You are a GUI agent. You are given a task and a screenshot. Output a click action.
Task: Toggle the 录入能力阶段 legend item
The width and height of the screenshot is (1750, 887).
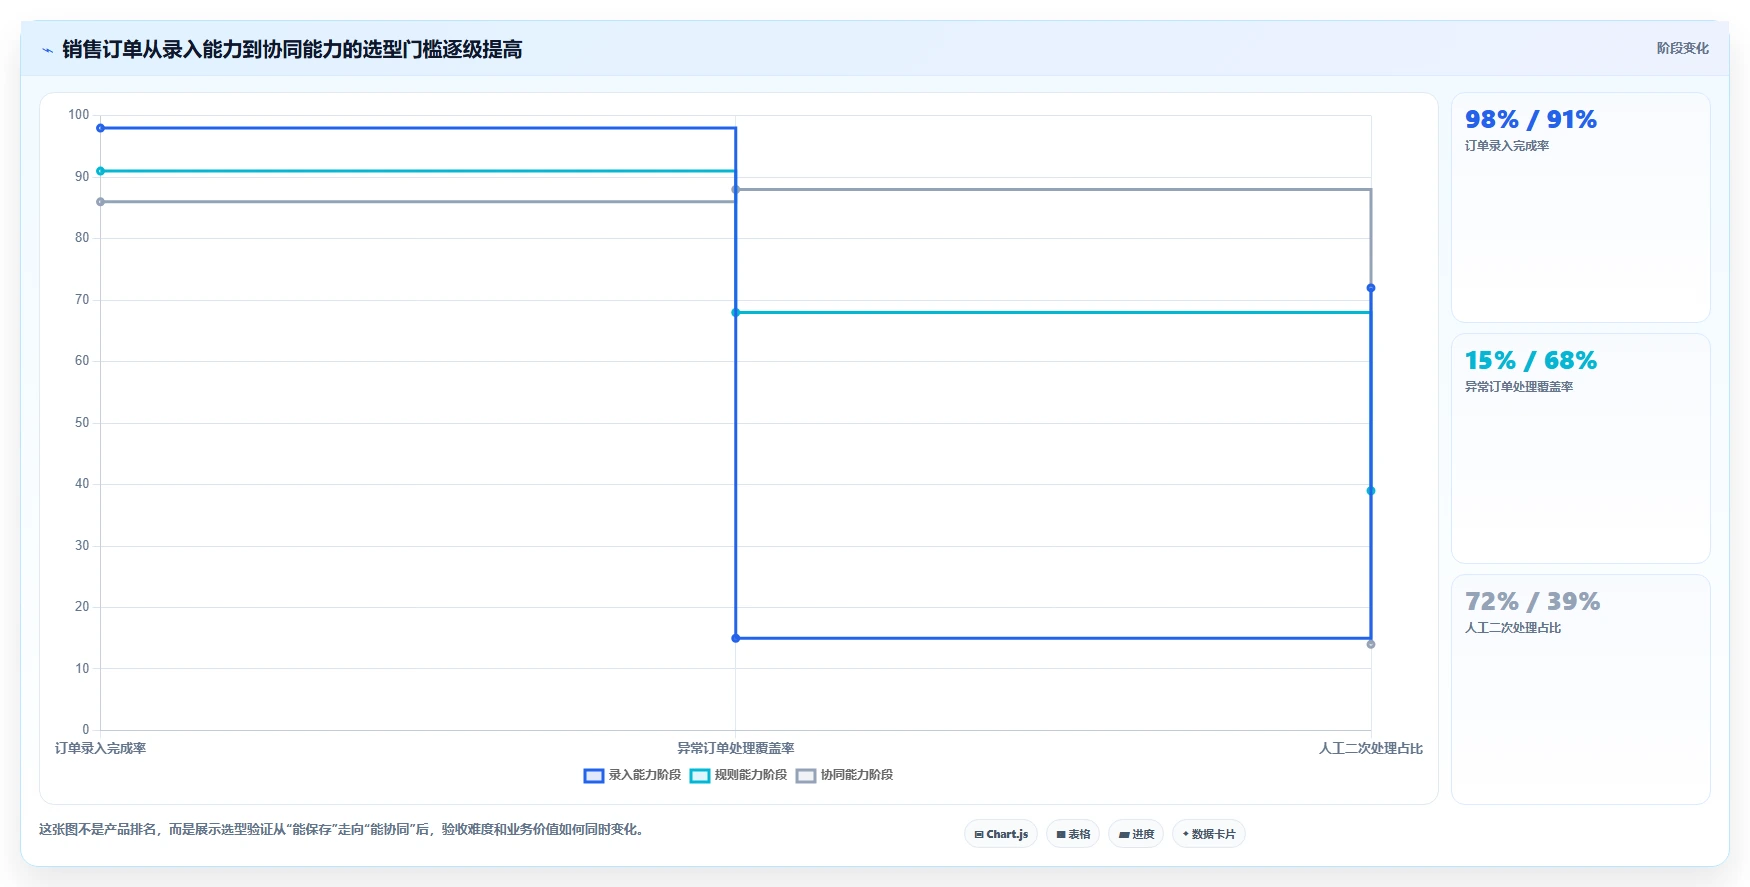632,775
